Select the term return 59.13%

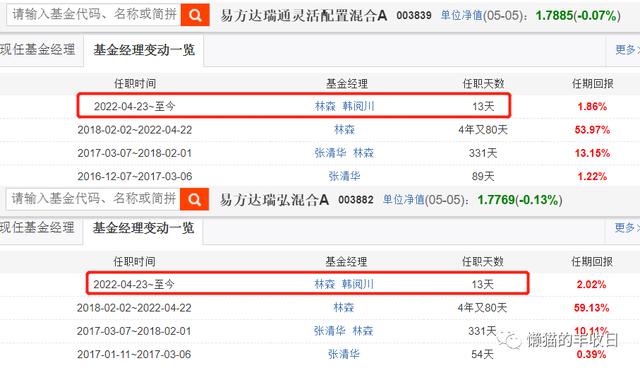(x=591, y=308)
